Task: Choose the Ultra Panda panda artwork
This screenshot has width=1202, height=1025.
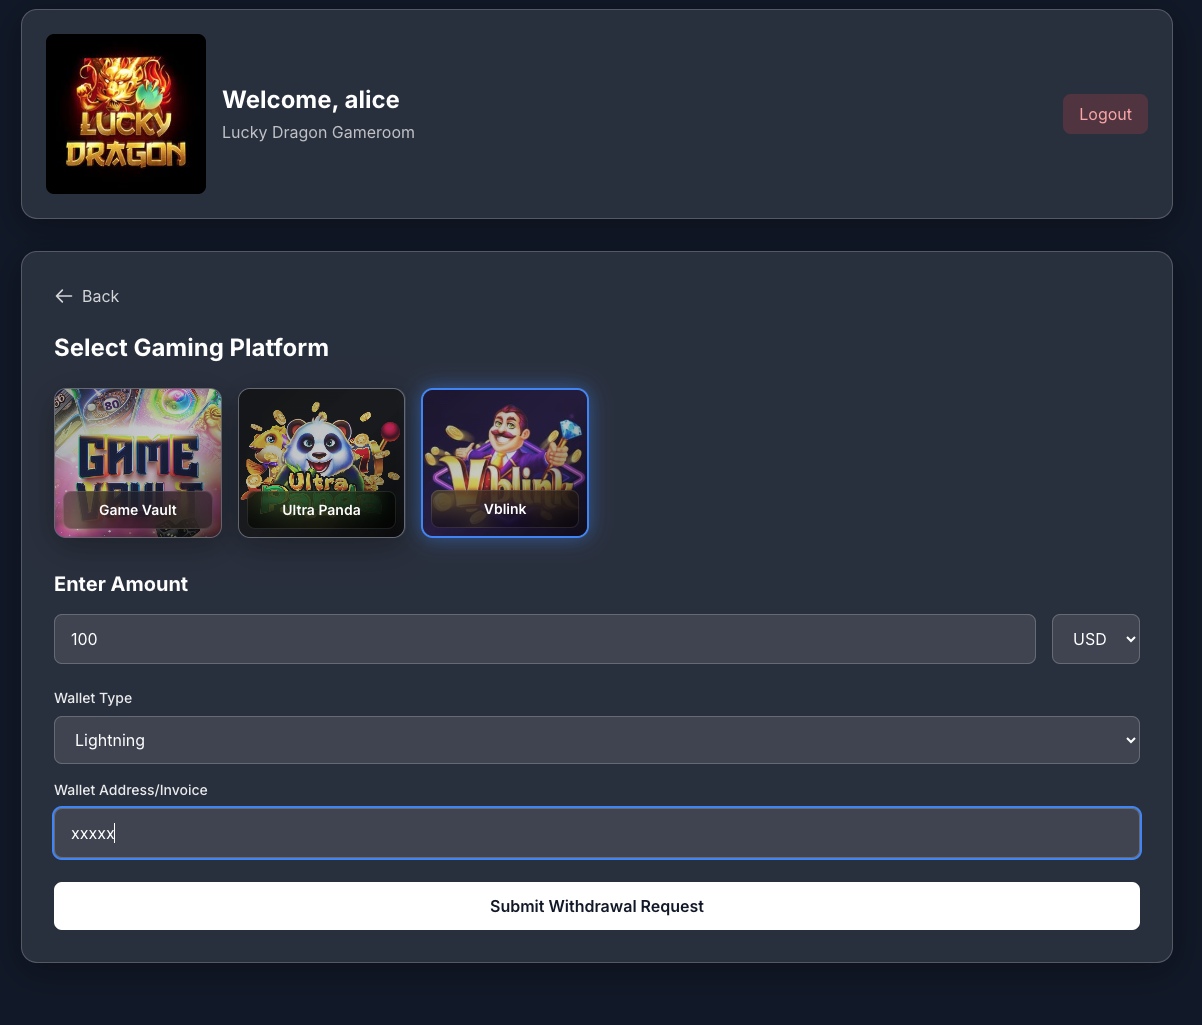Action: pyautogui.click(x=321, y=440)
